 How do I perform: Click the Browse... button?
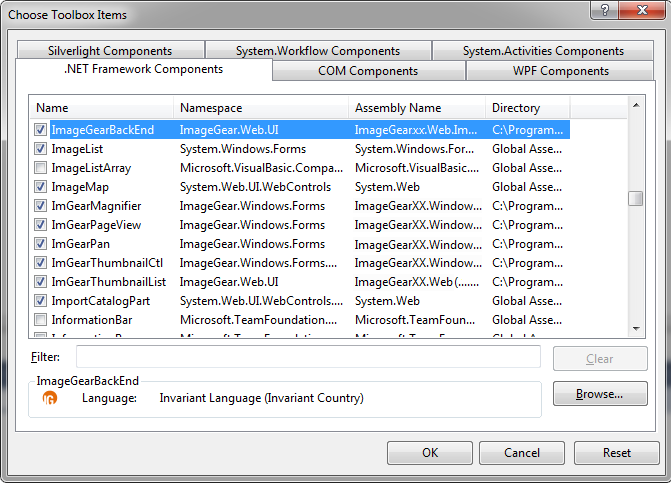pyautogui.click(x=600, y=394)
